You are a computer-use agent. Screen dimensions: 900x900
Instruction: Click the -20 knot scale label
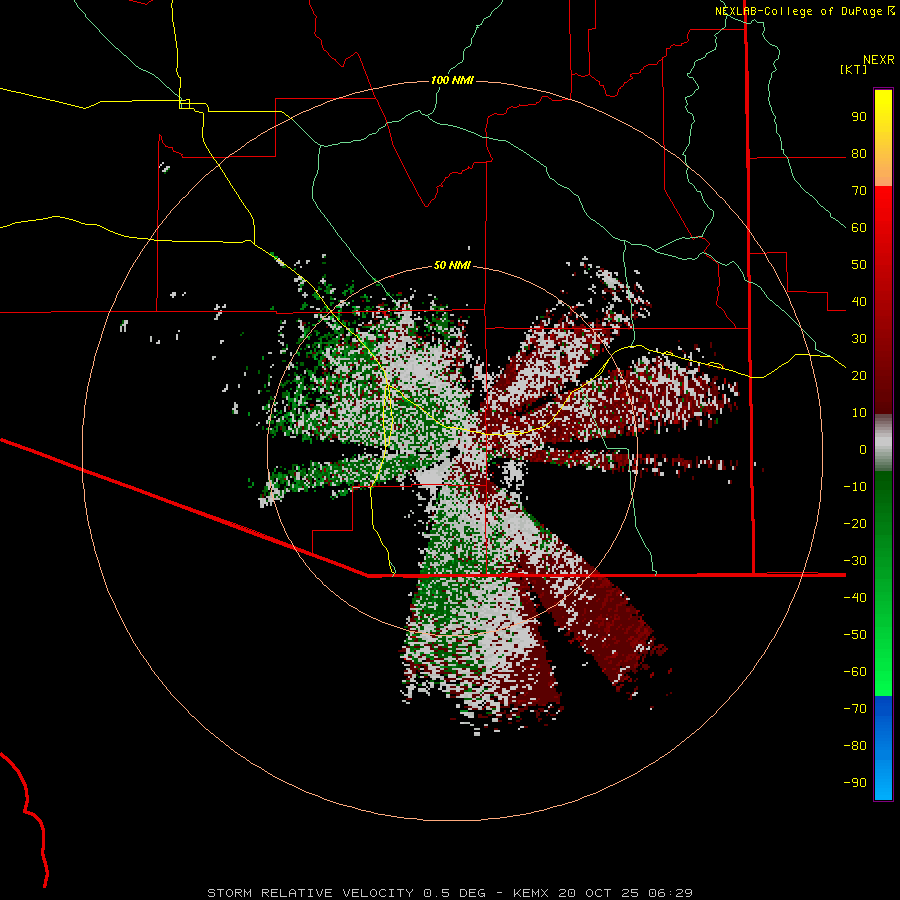pos(855,524)
